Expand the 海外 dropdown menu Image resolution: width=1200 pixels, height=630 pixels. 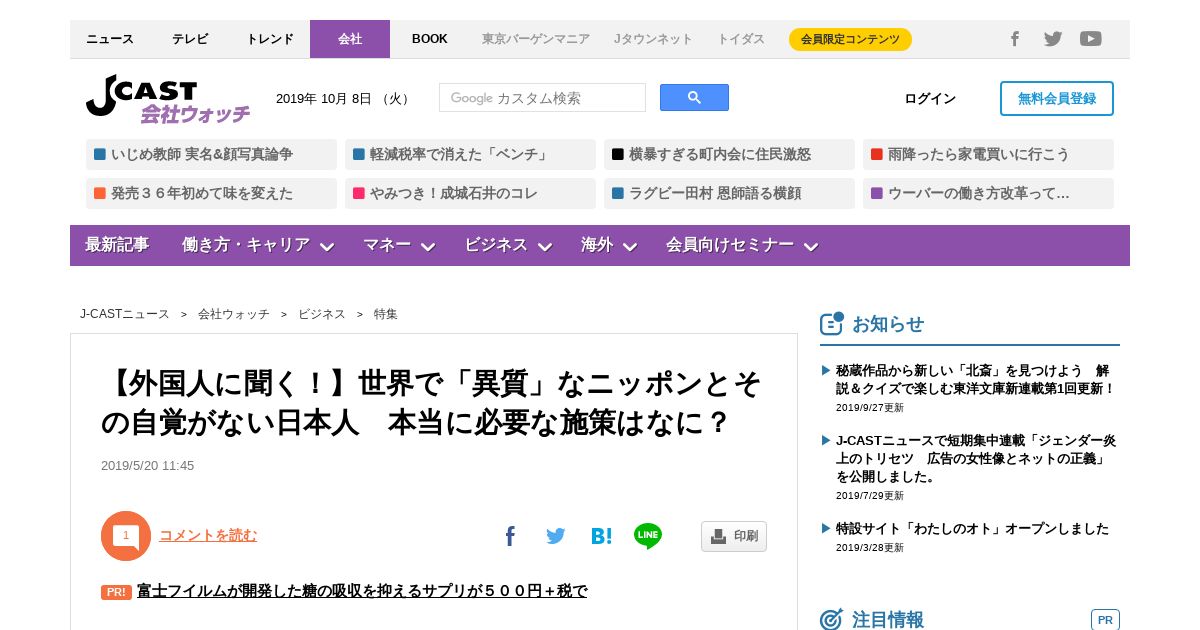[609, 245]
